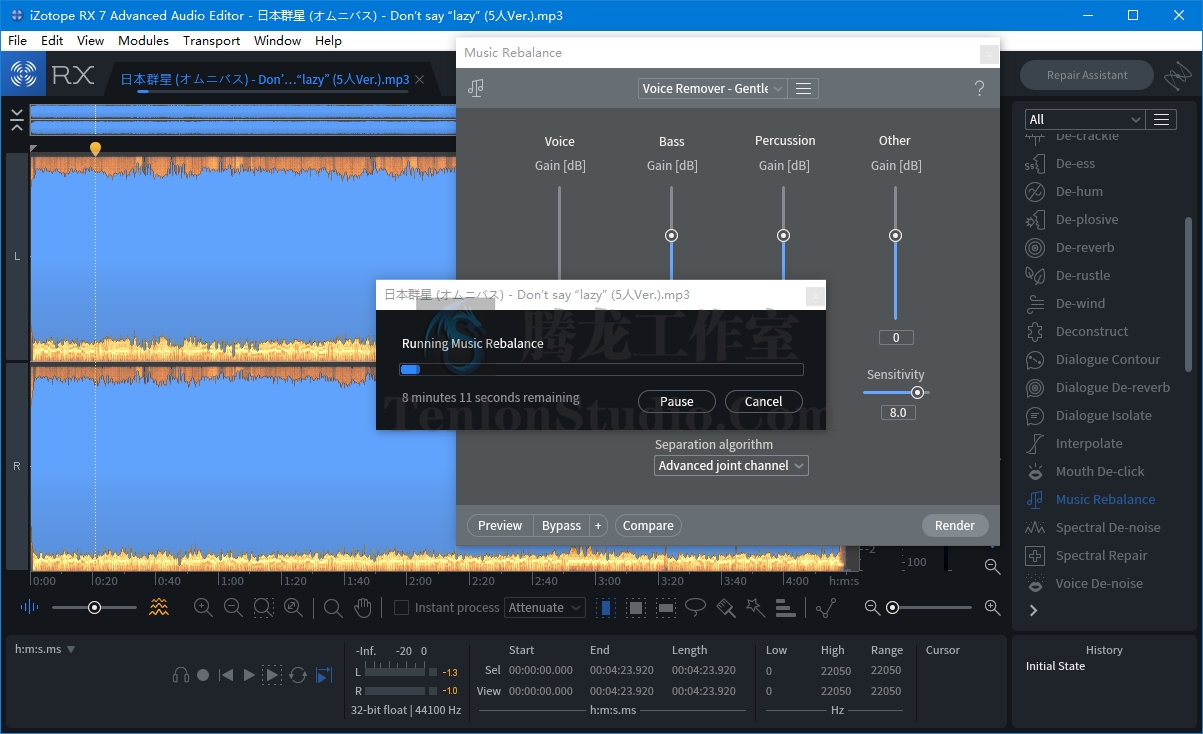
Task: Pause the Music Rebalance process
Action: 677,401
